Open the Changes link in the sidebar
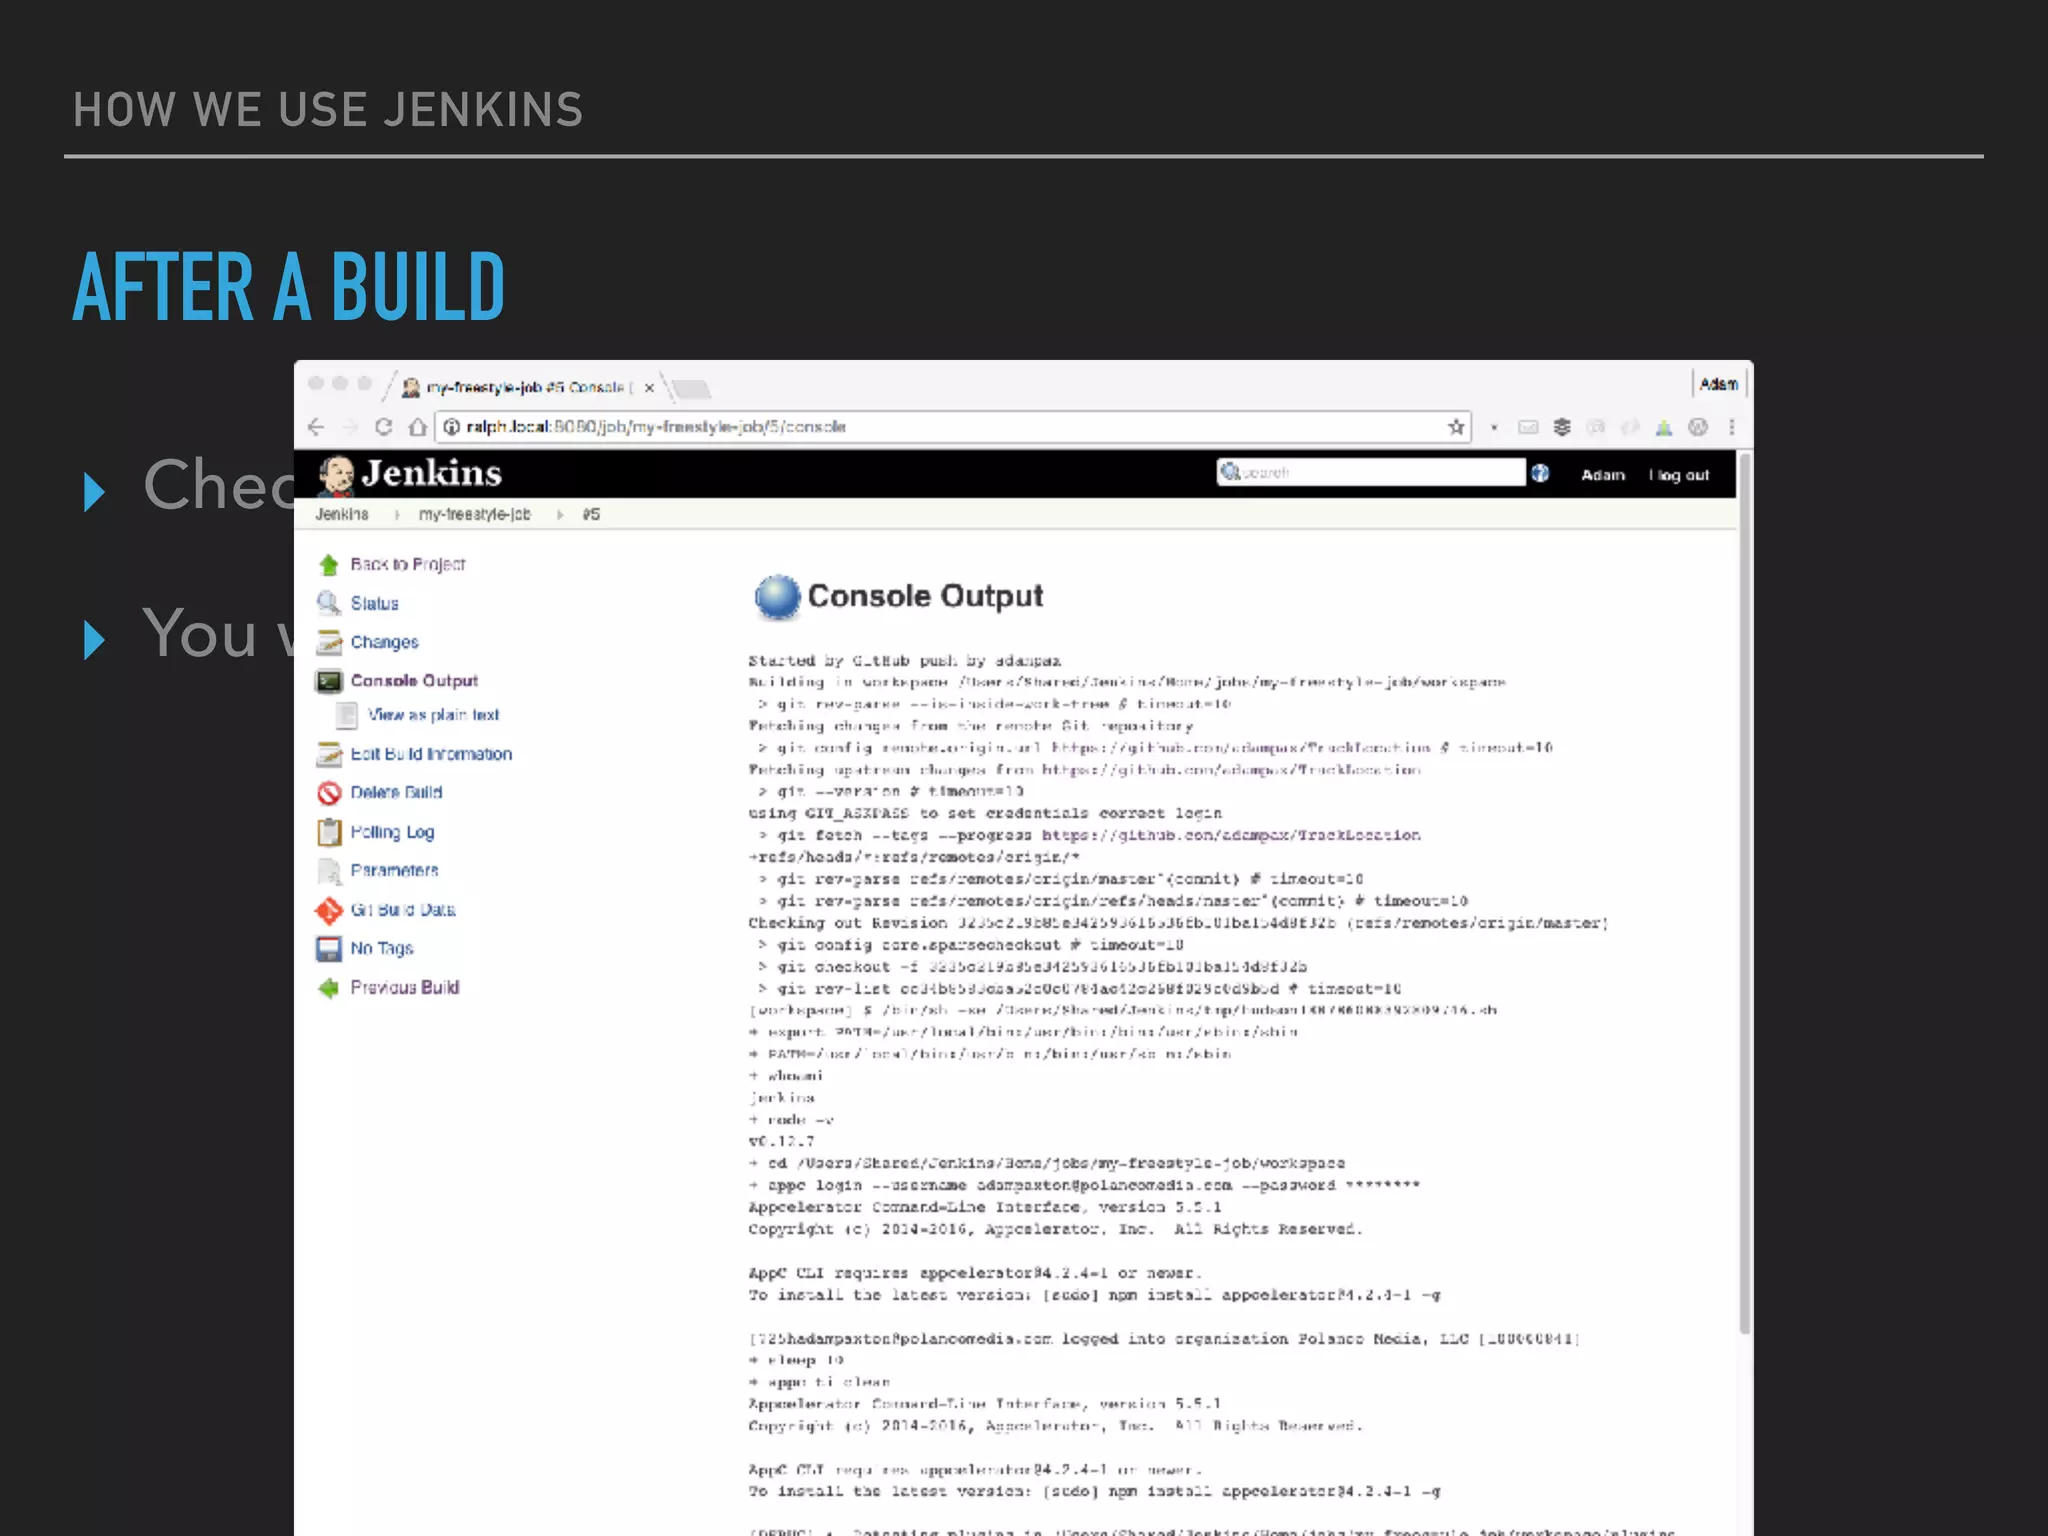The image size is (2048, 1536). [x=384, y=642]
